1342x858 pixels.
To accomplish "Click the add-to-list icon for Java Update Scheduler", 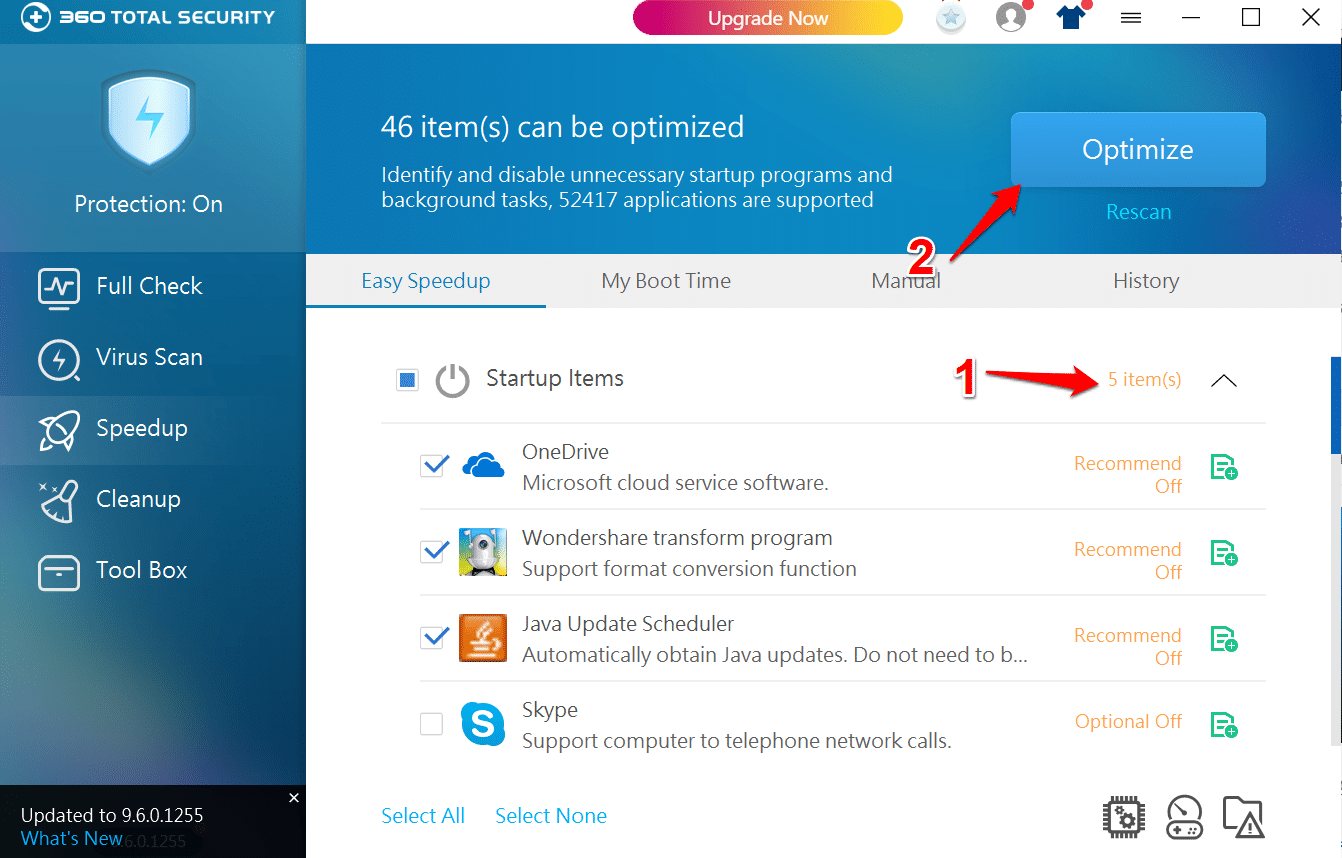I will click(x=1224, y=639).
